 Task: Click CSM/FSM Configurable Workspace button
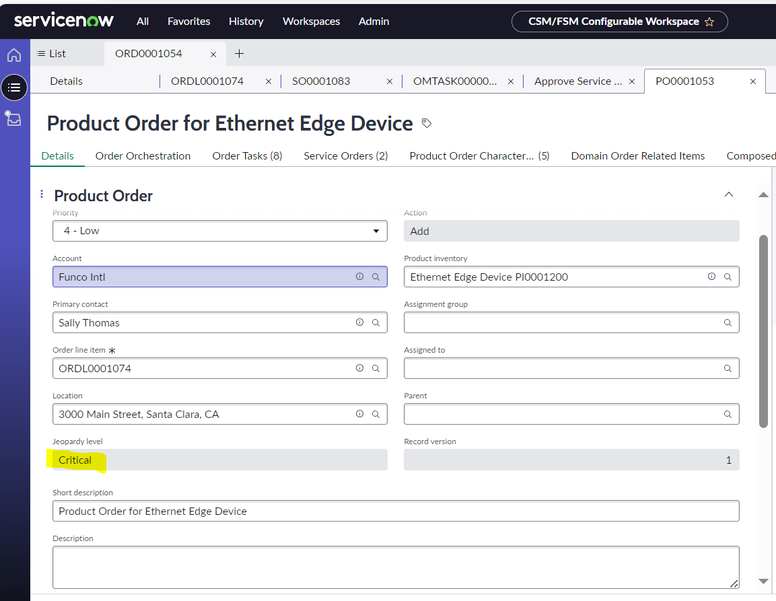point(619,22)
